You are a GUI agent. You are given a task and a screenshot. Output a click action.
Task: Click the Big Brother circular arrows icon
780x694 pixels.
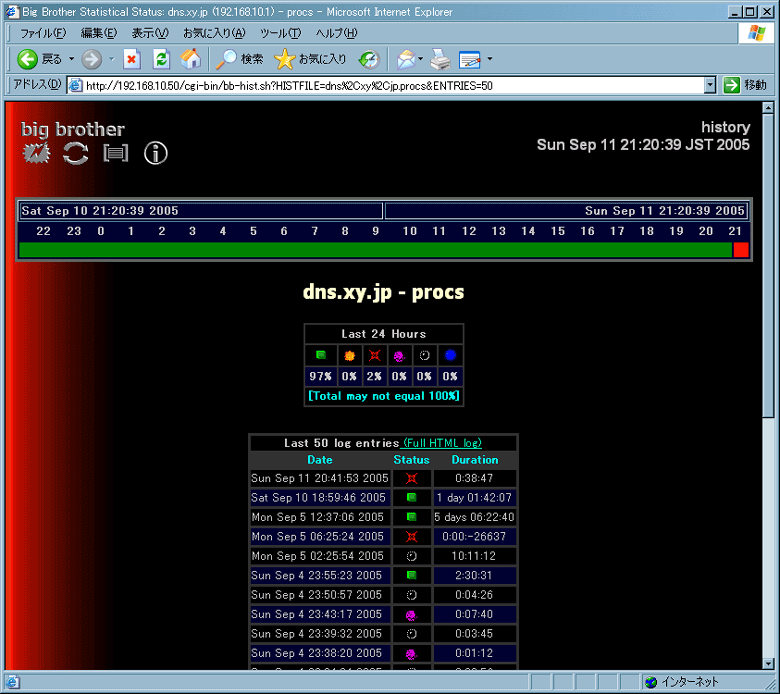click(x=76, y=153)
